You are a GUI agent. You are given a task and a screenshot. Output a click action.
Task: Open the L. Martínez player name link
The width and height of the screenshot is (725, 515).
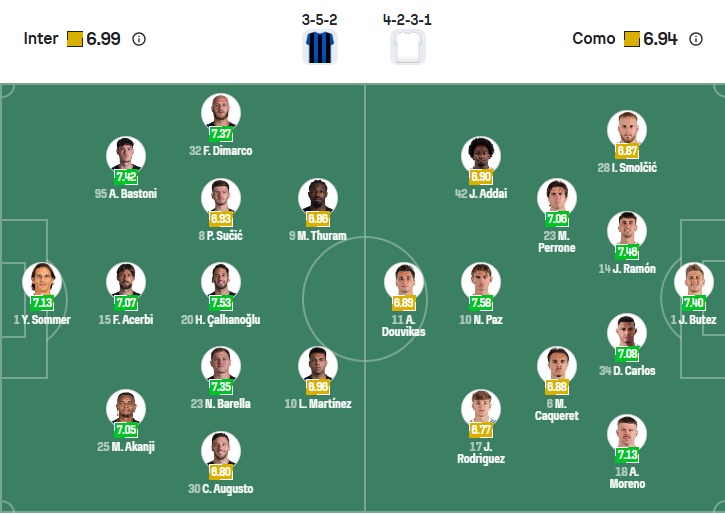click(318, 403)
